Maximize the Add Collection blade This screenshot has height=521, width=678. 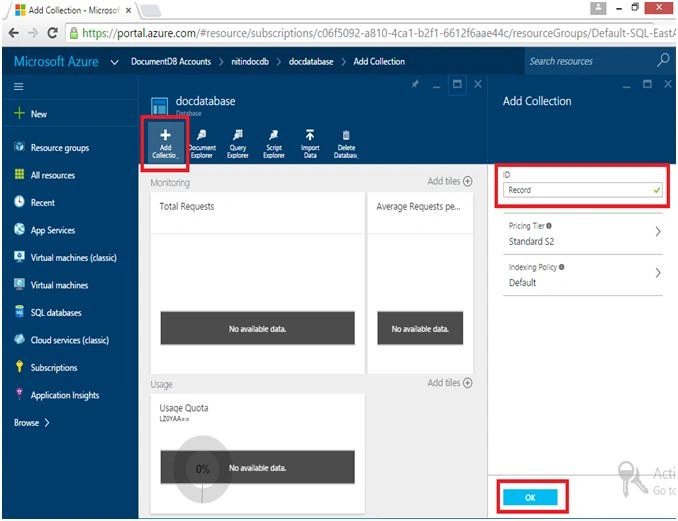point(647,84)
